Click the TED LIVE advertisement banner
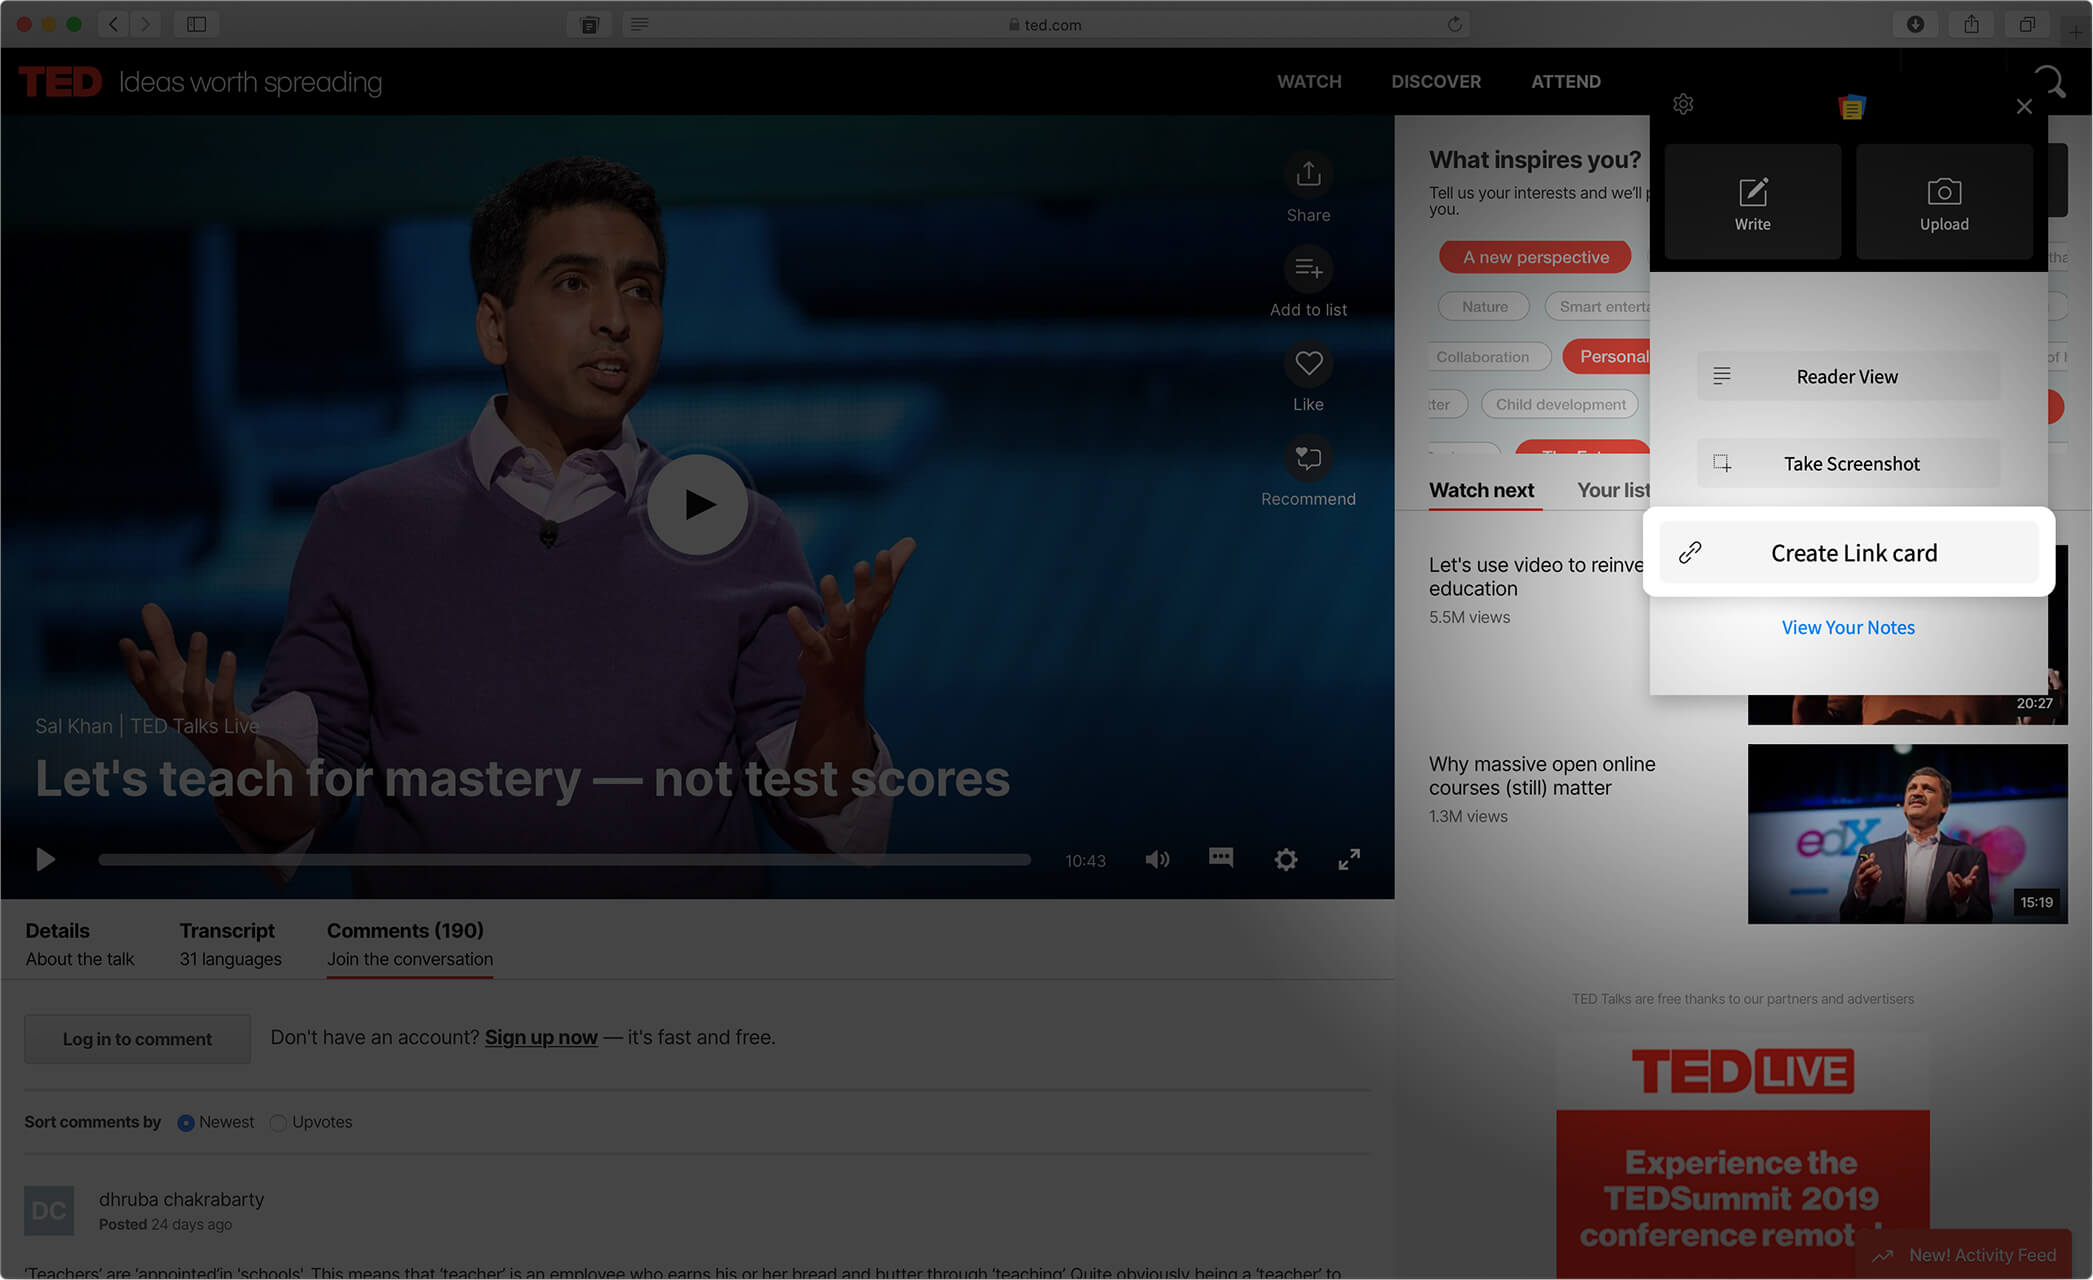 tap(1742, 1155)
